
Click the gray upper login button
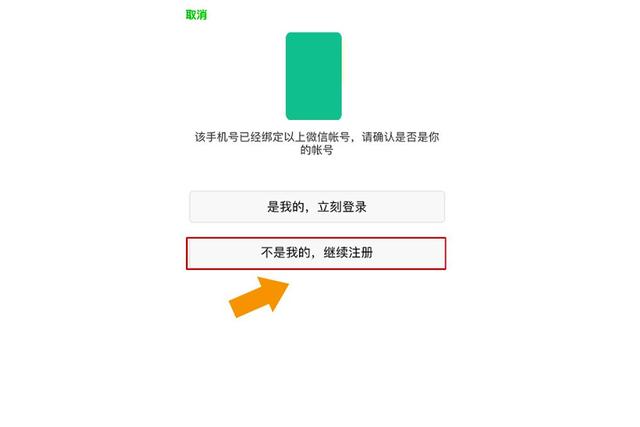coord(317,207)
